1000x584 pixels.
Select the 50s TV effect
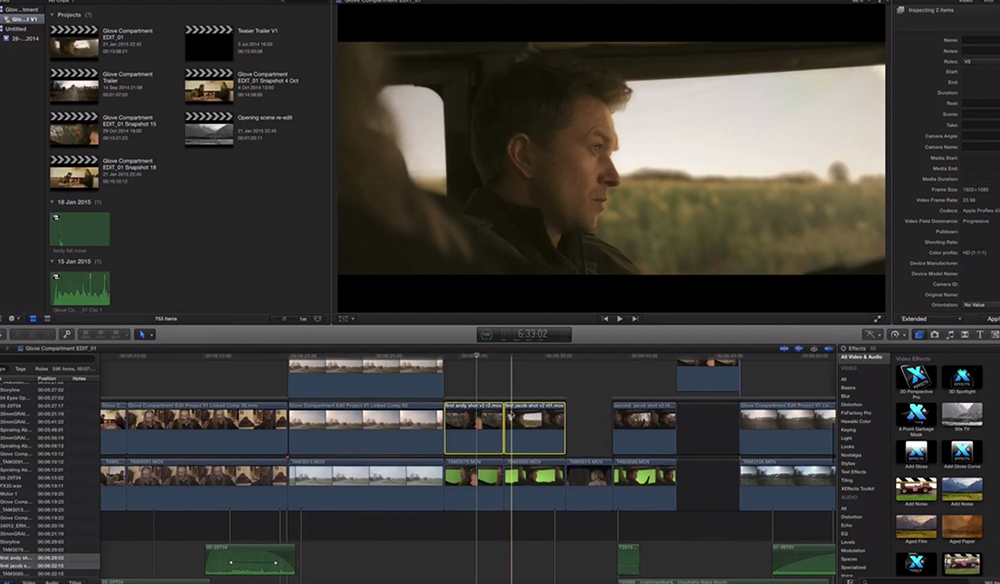[x=963, y=415]
